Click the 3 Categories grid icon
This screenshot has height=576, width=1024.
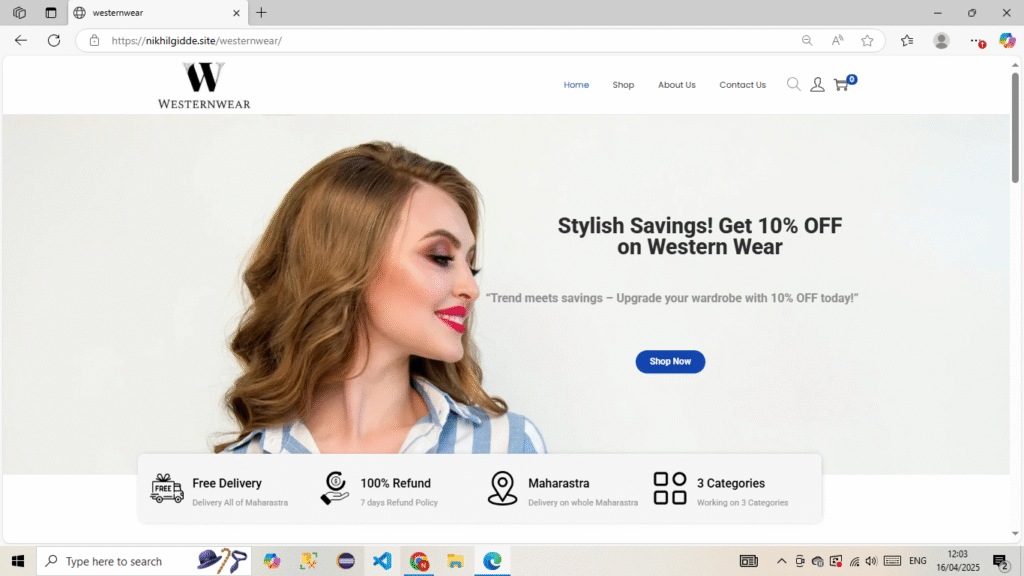670,488
